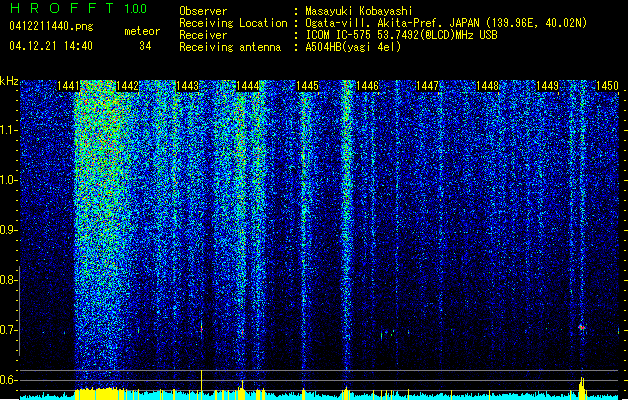
Task: Click the 0.8 kHz axis tick label
Action: tap(8, 280)
